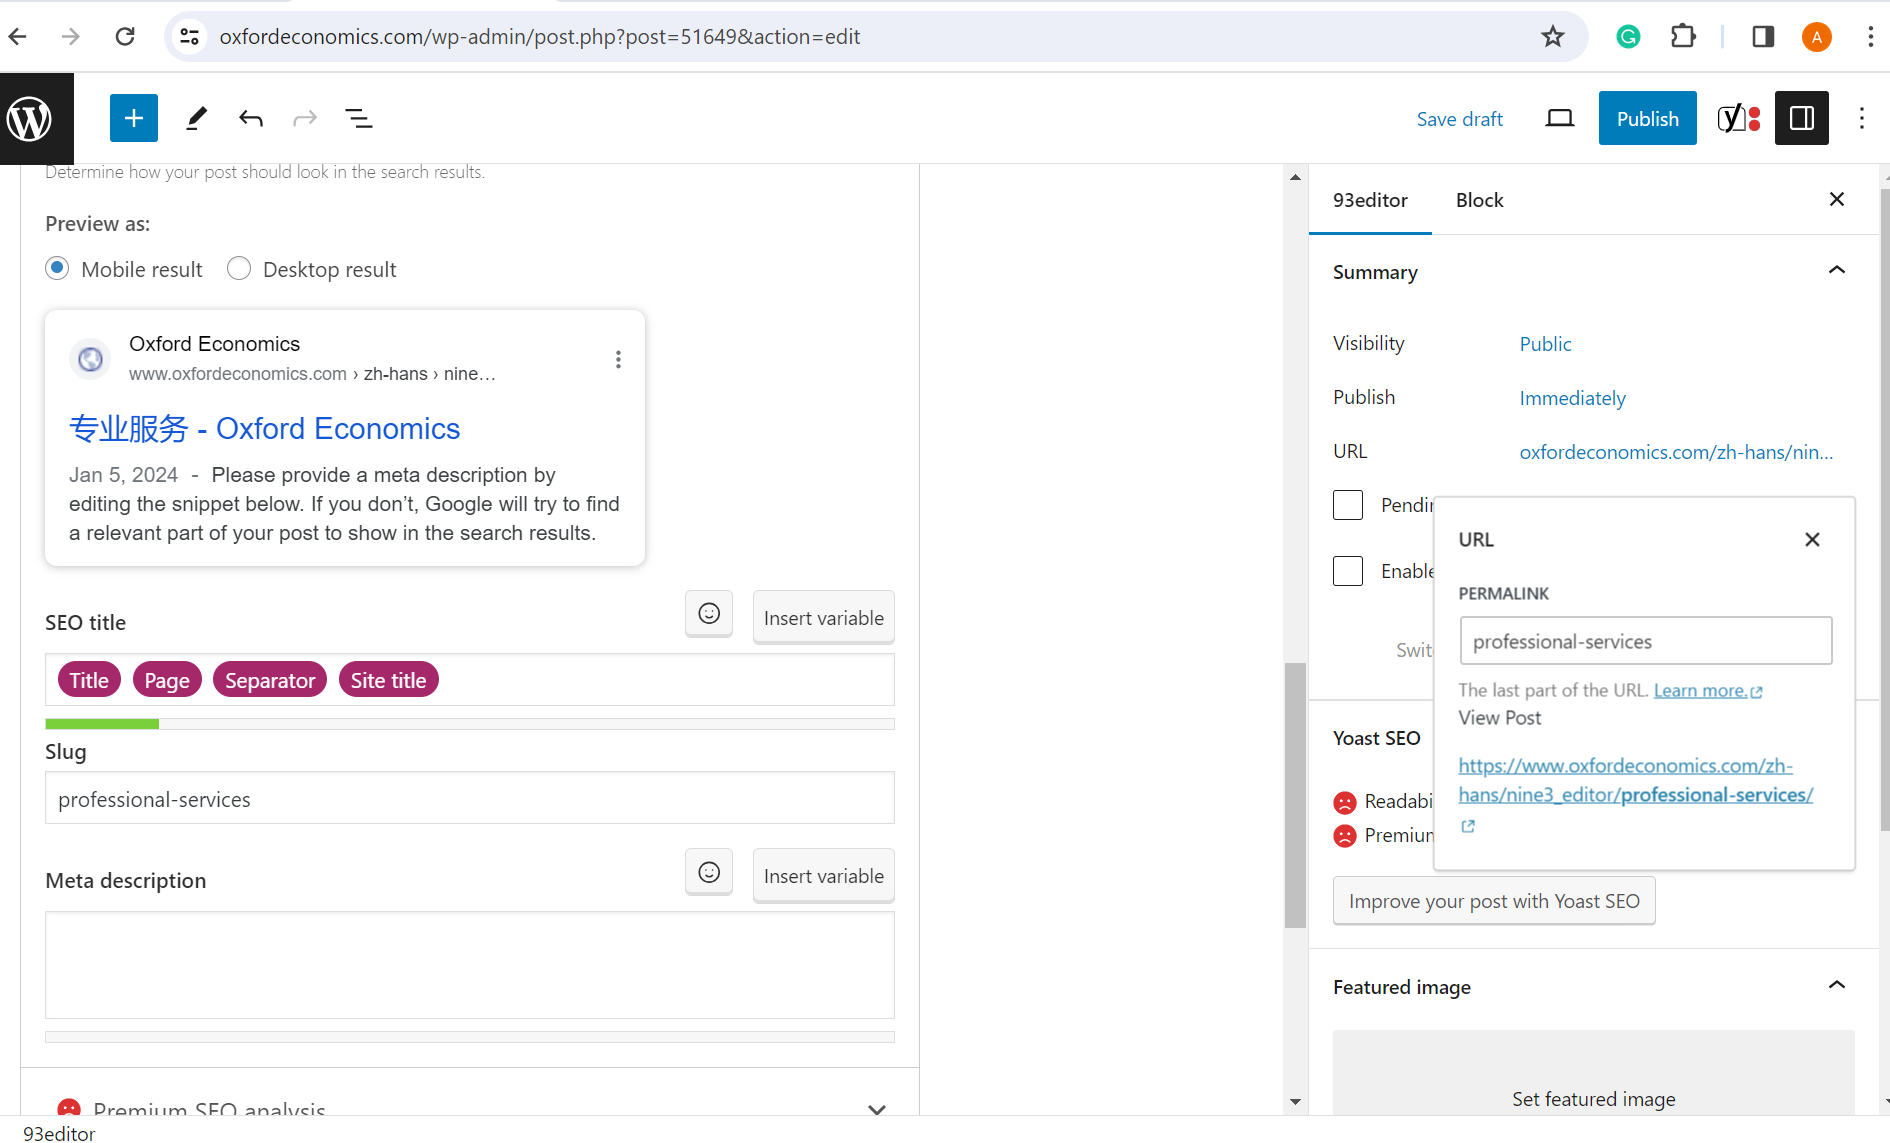Screen dimensions: 1890x1143
Task: Insert variable into SEO title
Action: tap(823, 618)
